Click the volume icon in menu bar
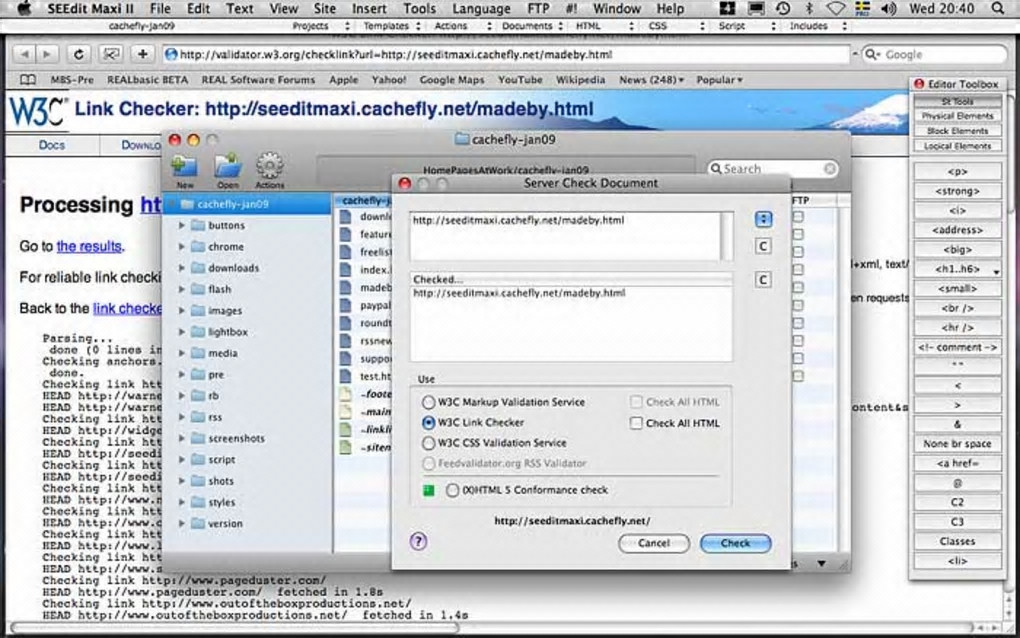This screenshot has height=638, width=1020. pos(887,8)
